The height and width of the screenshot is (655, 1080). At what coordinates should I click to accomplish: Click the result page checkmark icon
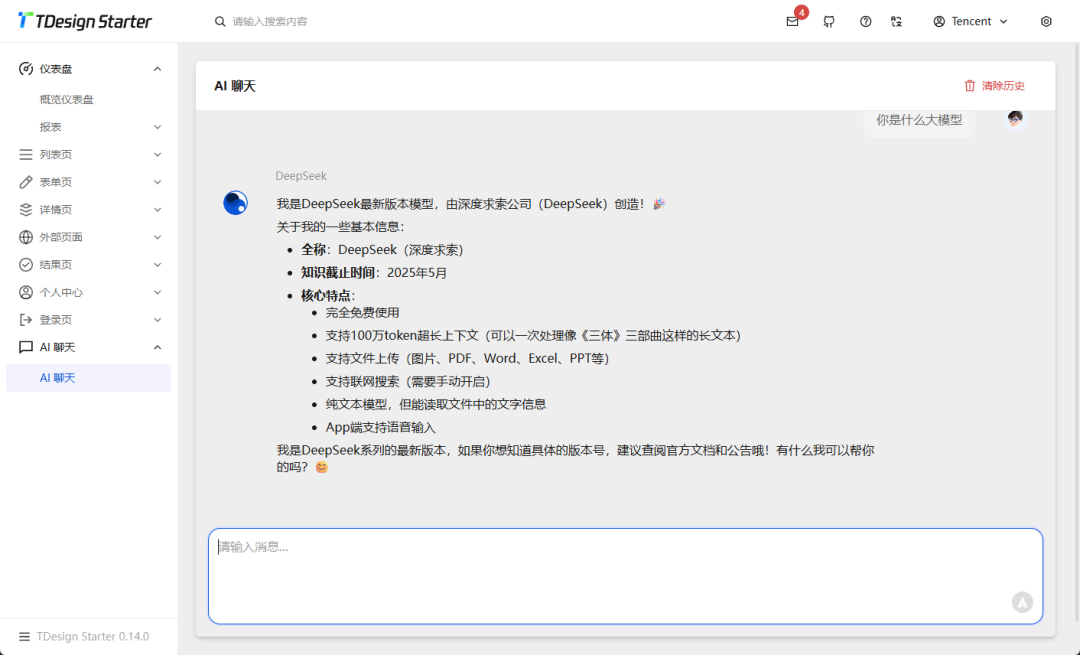point(25,264)
